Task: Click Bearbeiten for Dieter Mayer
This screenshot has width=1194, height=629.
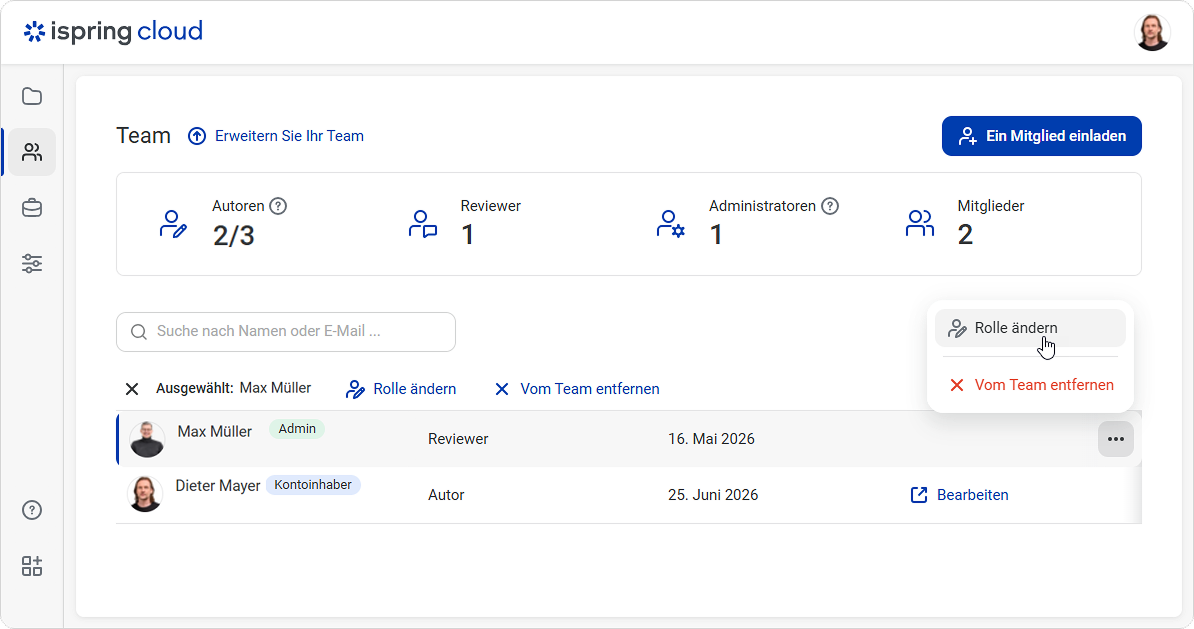Action: [x=959, y=495]
